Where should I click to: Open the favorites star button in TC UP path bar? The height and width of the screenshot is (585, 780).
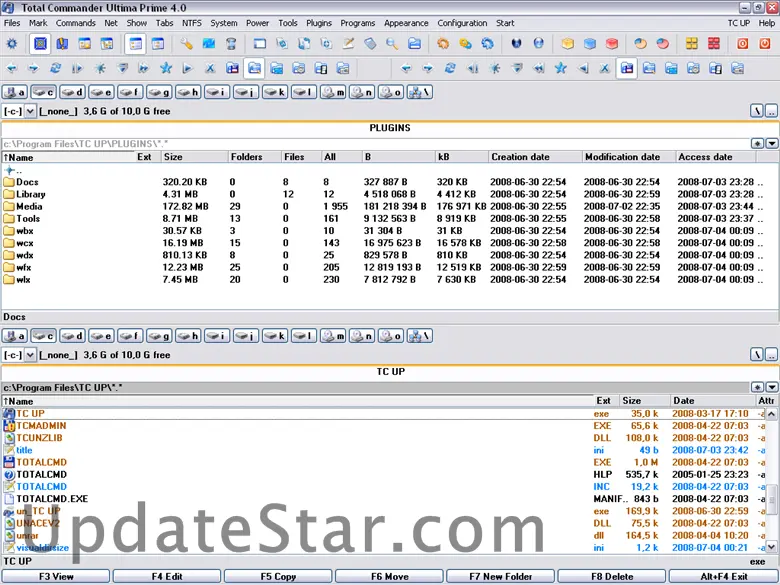[x=757, y=387]
